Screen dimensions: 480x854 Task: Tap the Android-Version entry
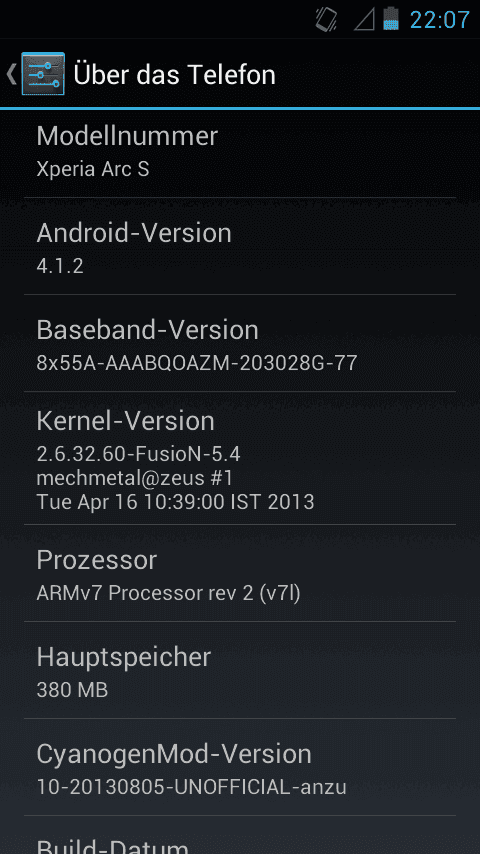point(240,246)
